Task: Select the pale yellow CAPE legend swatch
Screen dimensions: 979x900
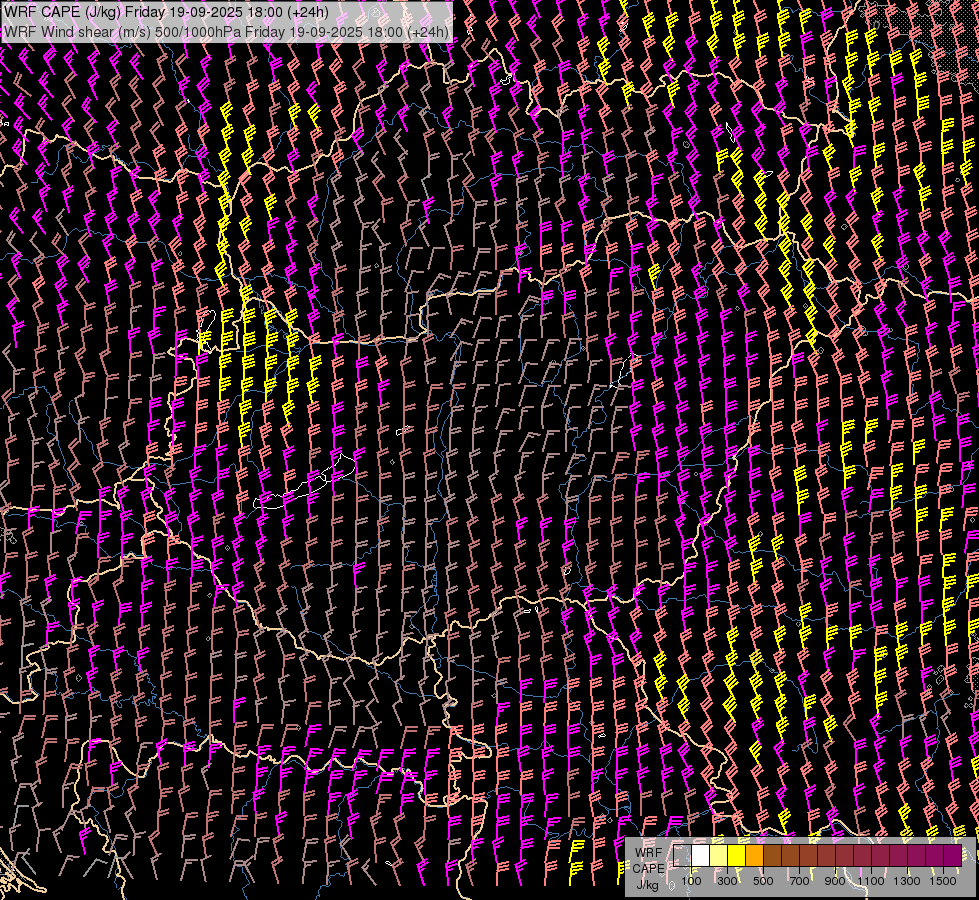Action: 719,856
